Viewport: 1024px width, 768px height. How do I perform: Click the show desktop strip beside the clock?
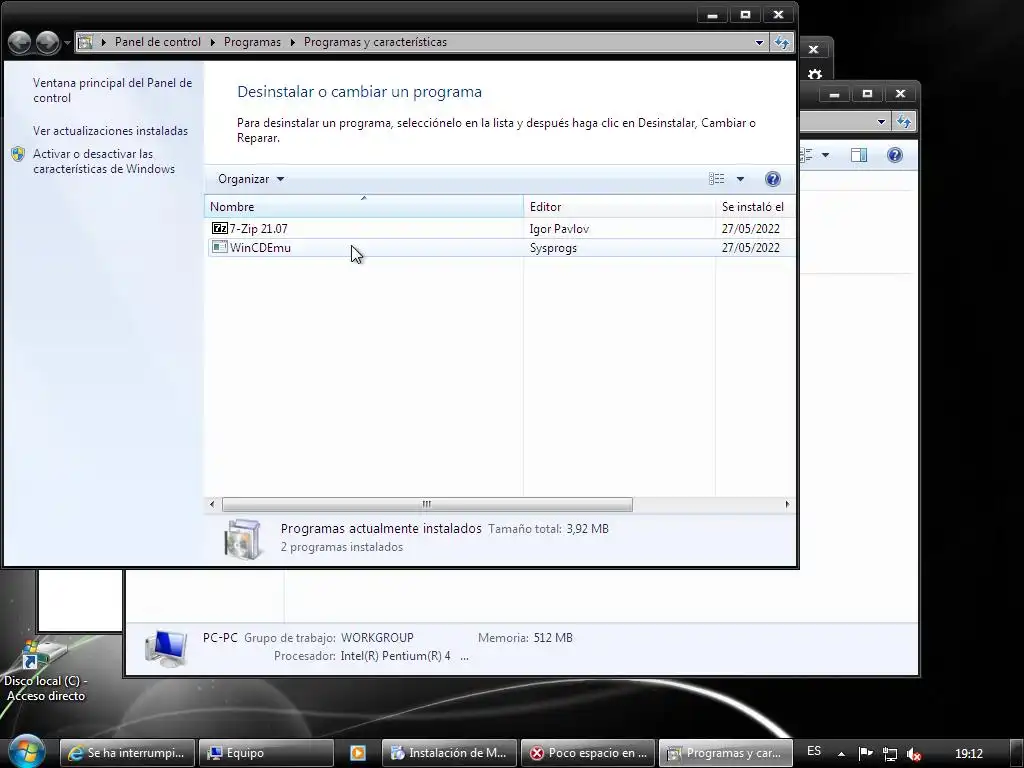click(1017, 754)
